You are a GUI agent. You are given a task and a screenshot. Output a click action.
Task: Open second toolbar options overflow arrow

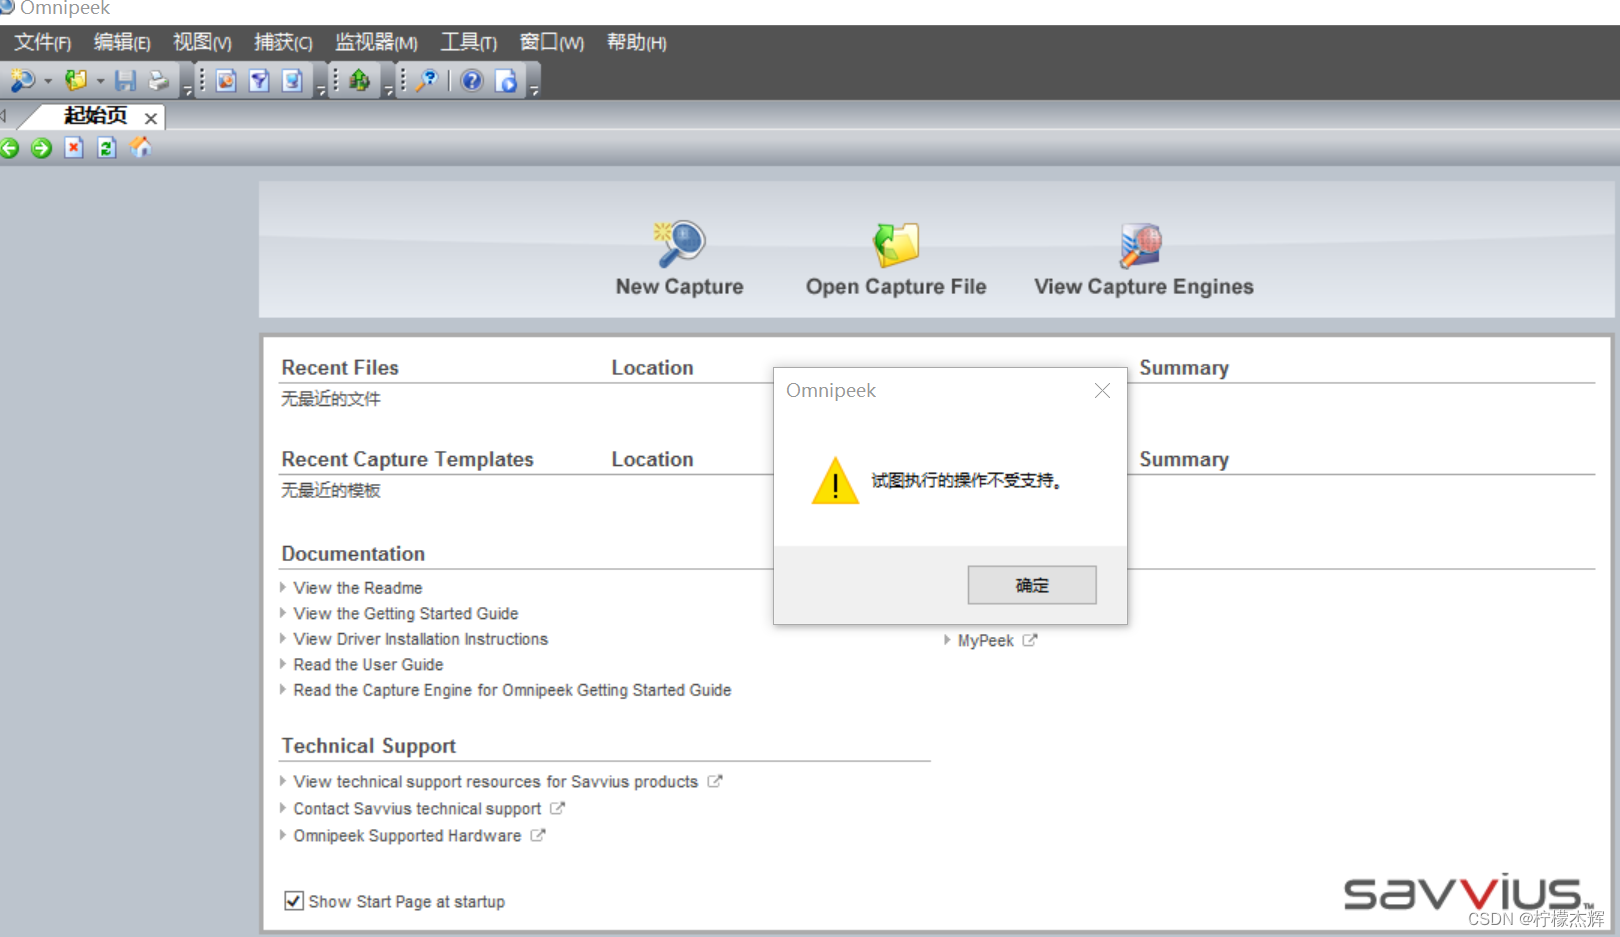[321, 91]
